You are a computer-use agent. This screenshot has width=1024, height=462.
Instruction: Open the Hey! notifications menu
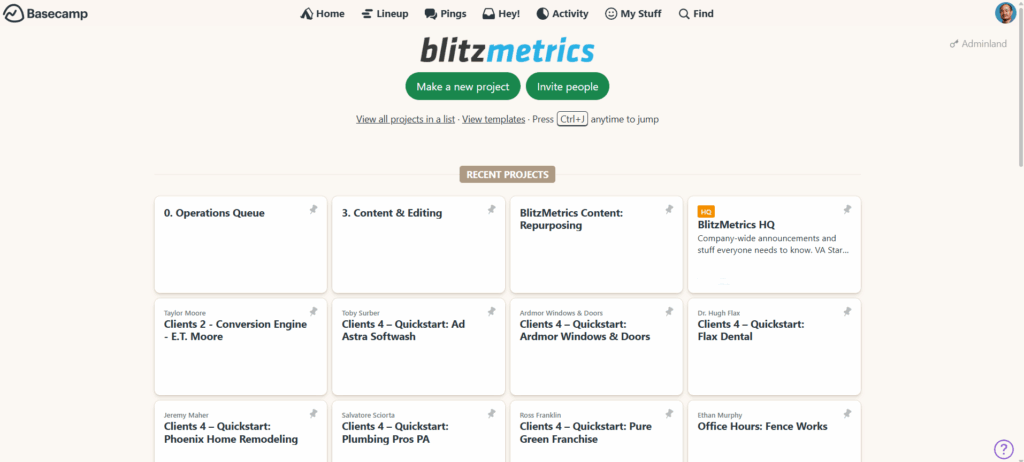[501, 14]
